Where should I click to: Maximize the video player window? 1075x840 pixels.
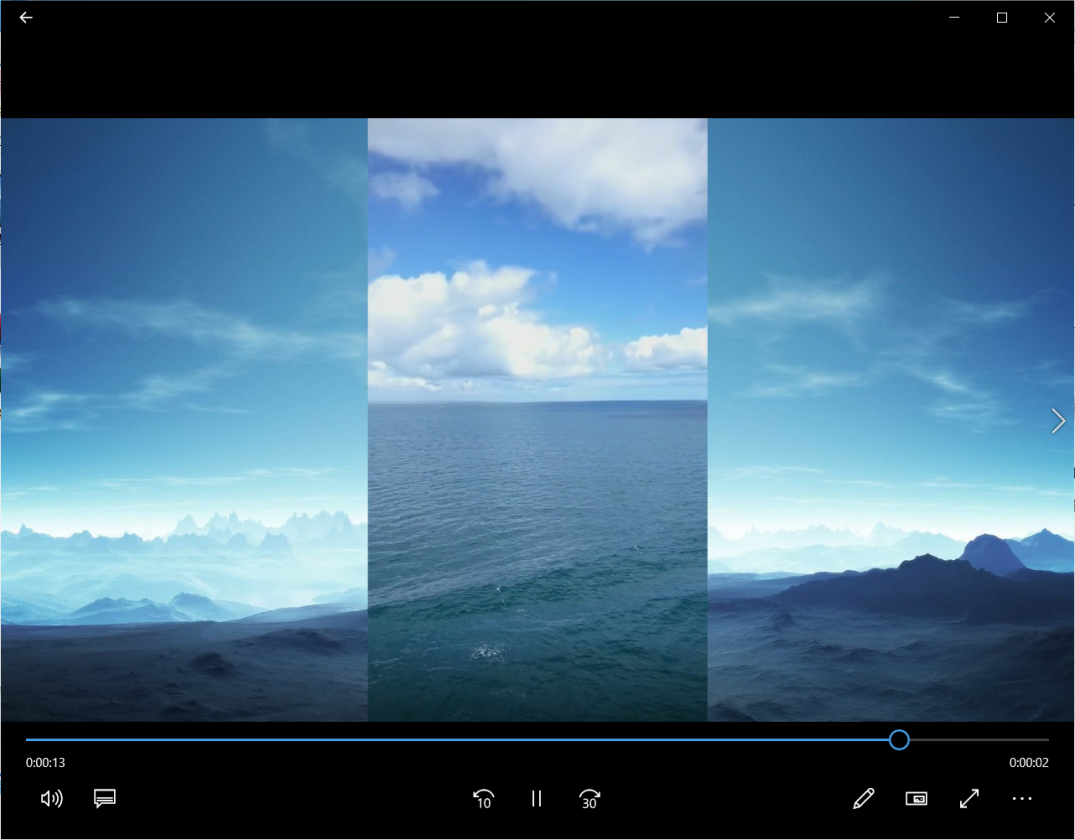(1002, 17)
